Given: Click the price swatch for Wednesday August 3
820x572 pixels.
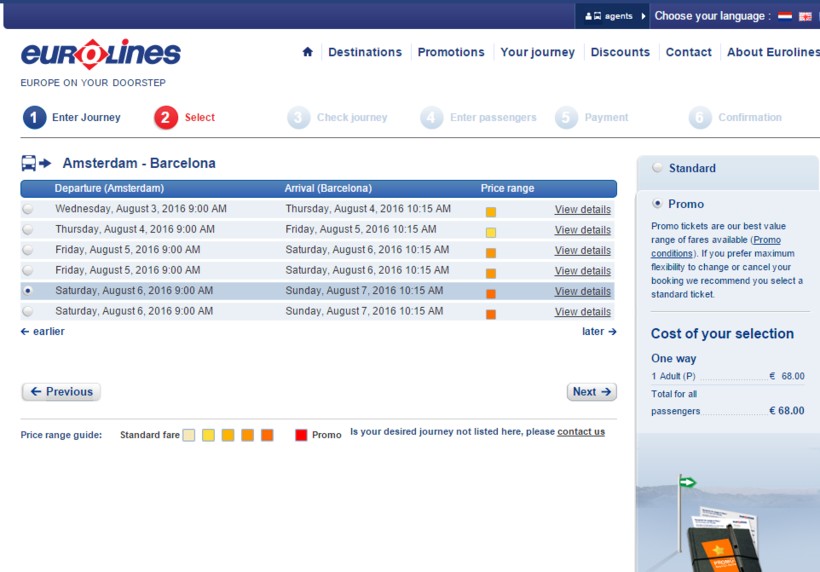Looking at the screenshot, I should tap(491, 212).
